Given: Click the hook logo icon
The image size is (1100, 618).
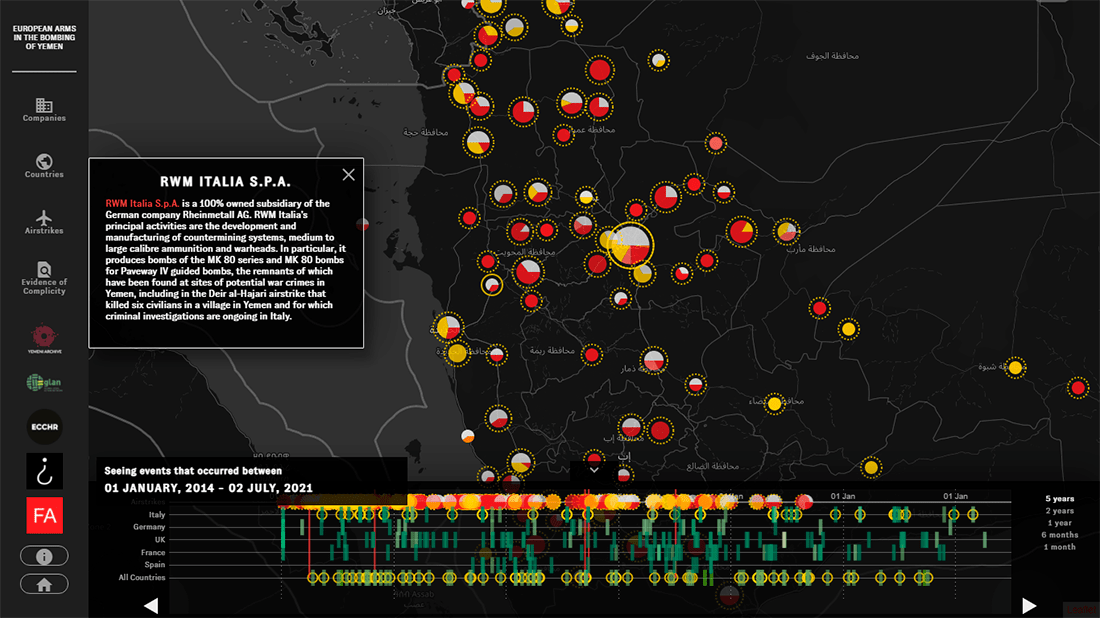Looking at the screenshot, I should click(44, 471).
